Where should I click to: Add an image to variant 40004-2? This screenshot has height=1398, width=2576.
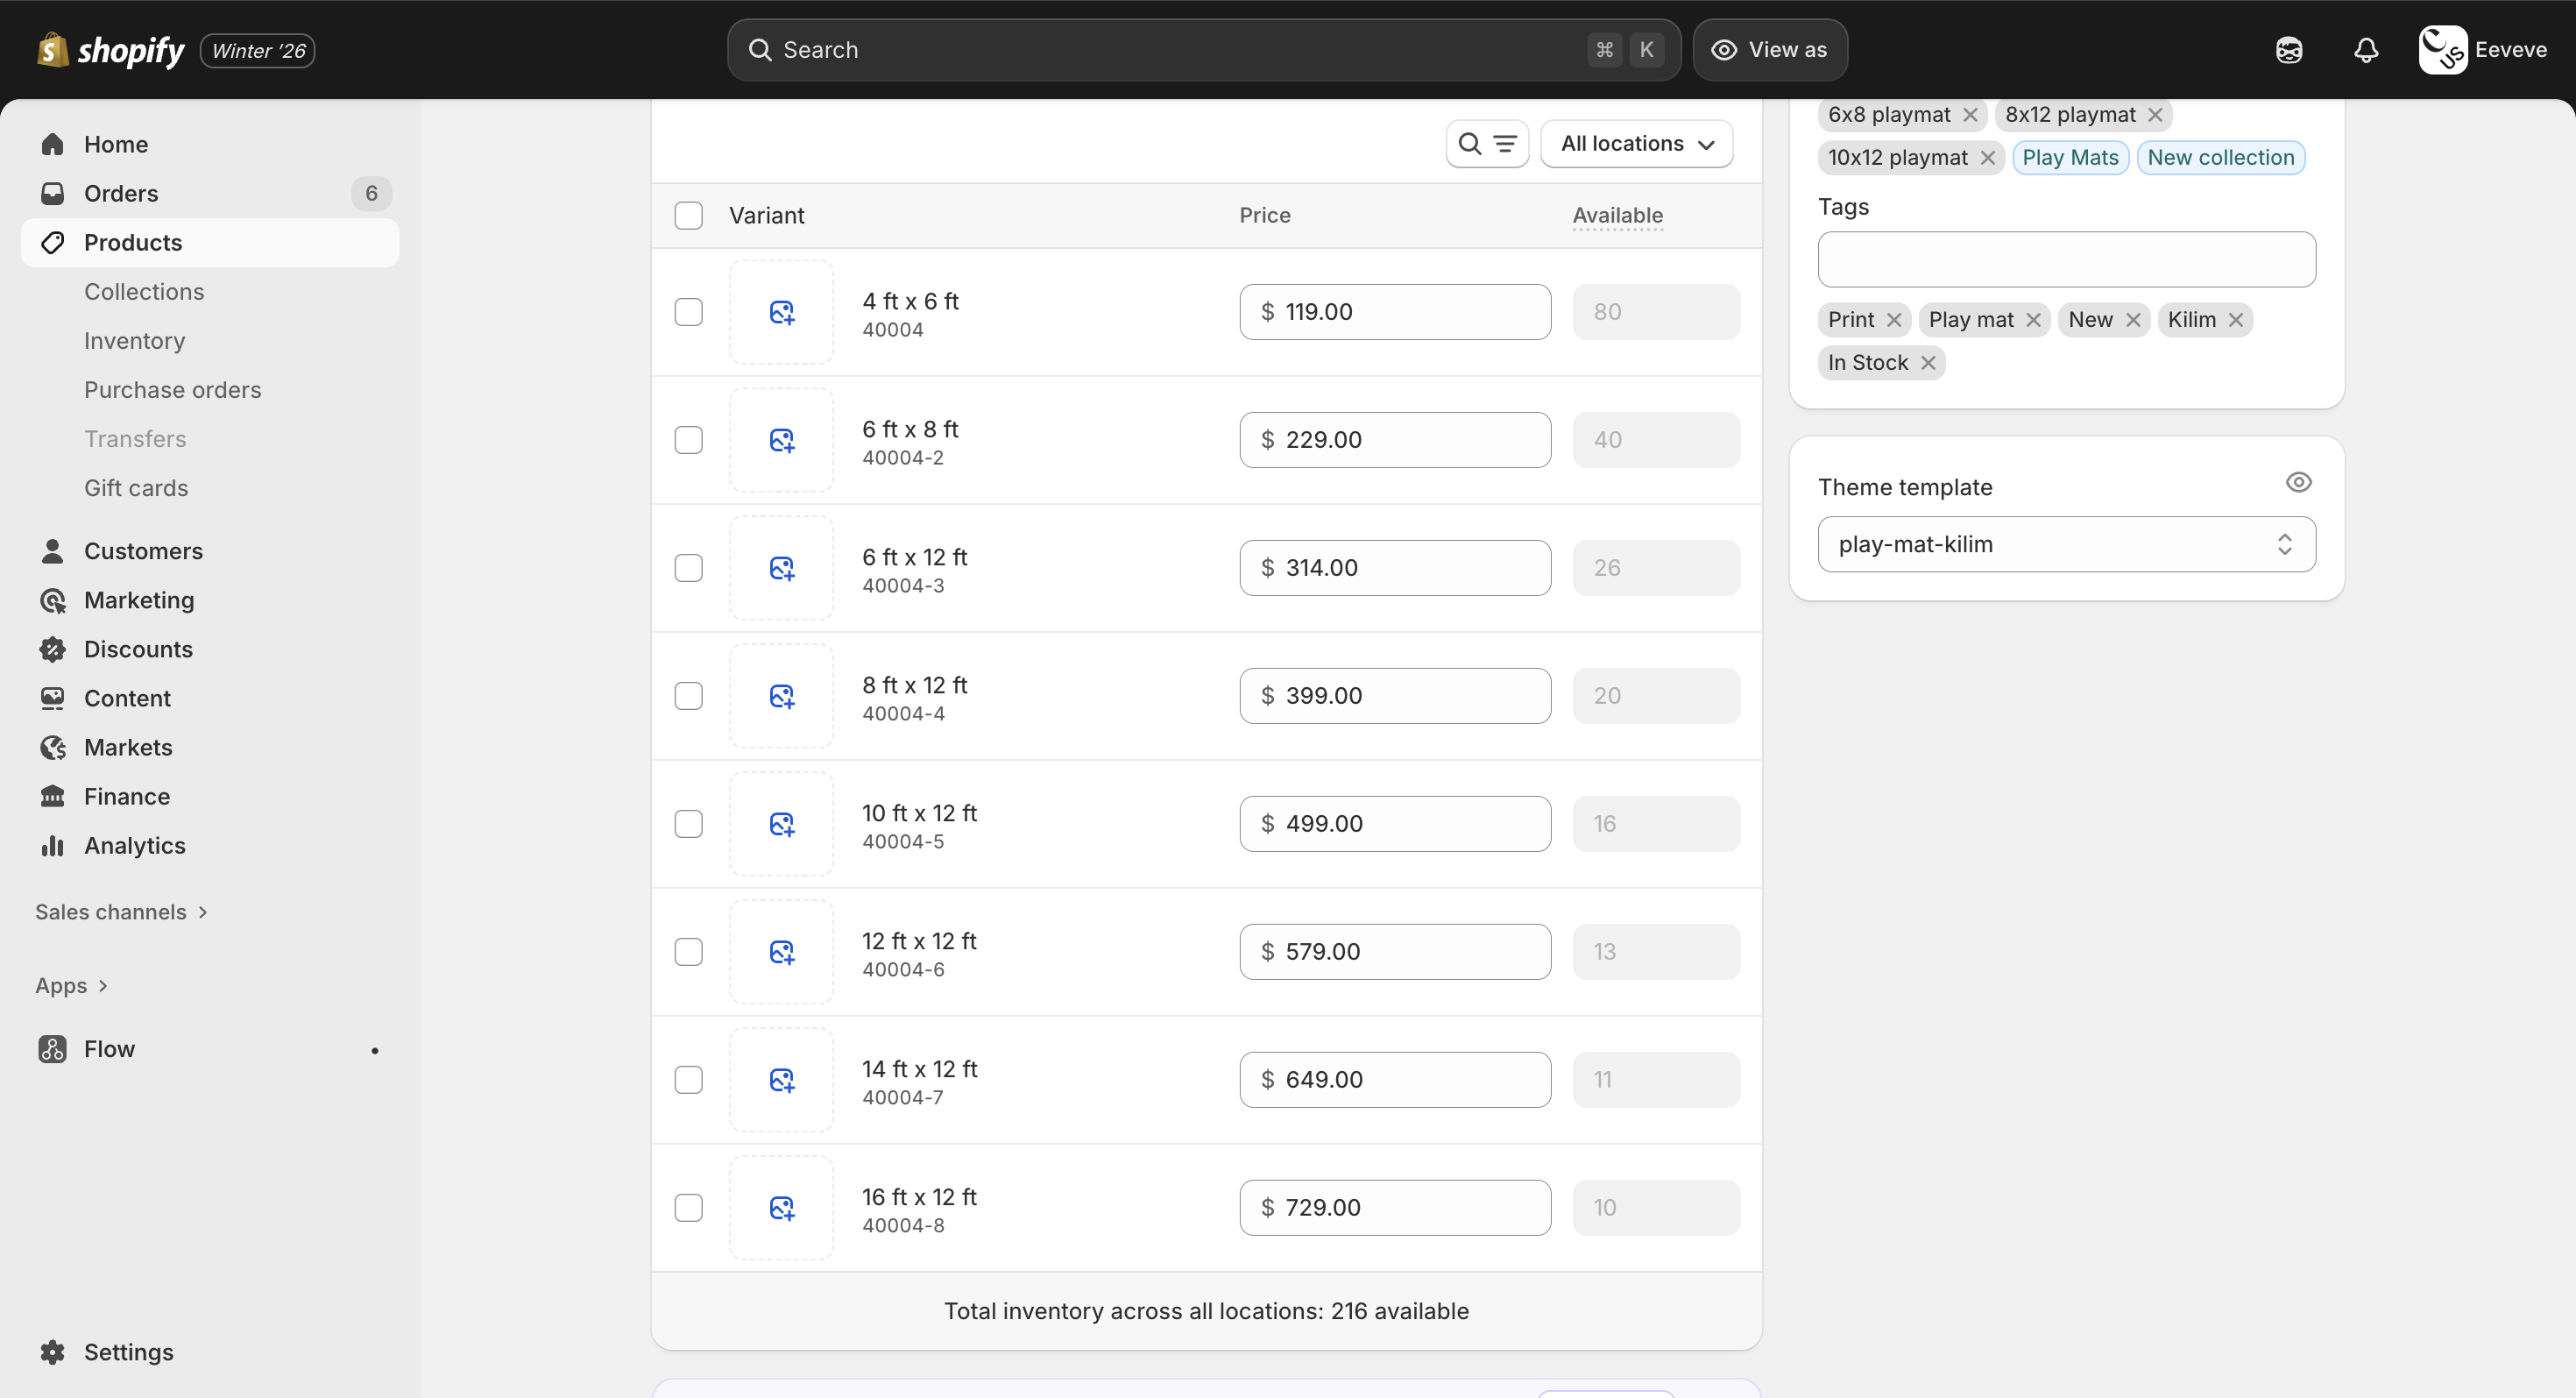(781, 440)
